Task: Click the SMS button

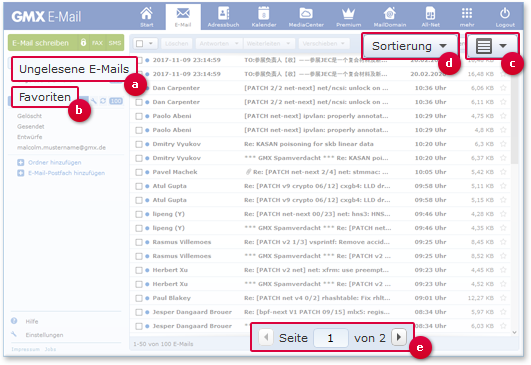Action: (115, 43)
